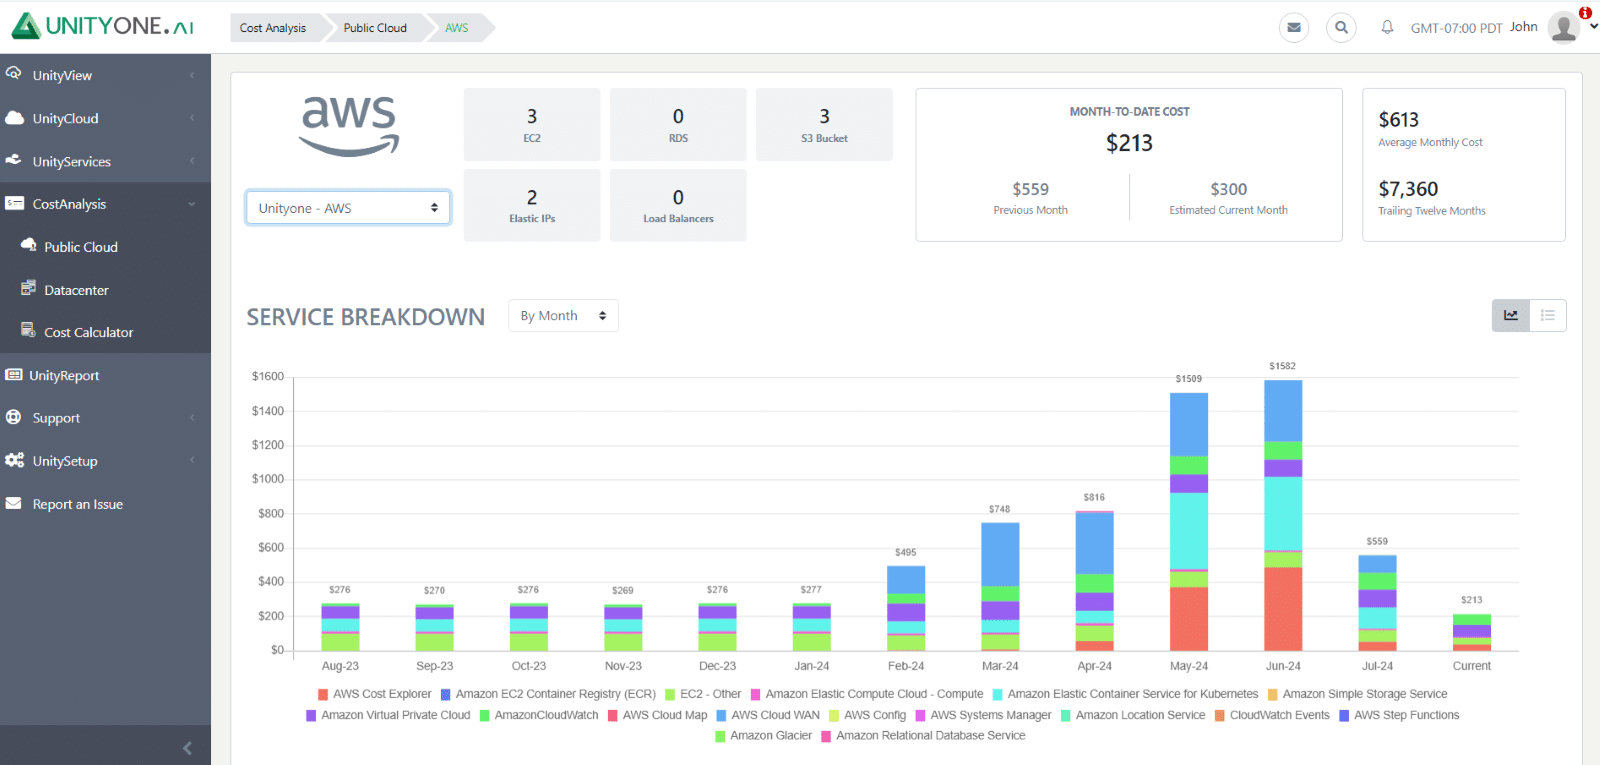Click the UnityOne.AI logo

point(103,26)
